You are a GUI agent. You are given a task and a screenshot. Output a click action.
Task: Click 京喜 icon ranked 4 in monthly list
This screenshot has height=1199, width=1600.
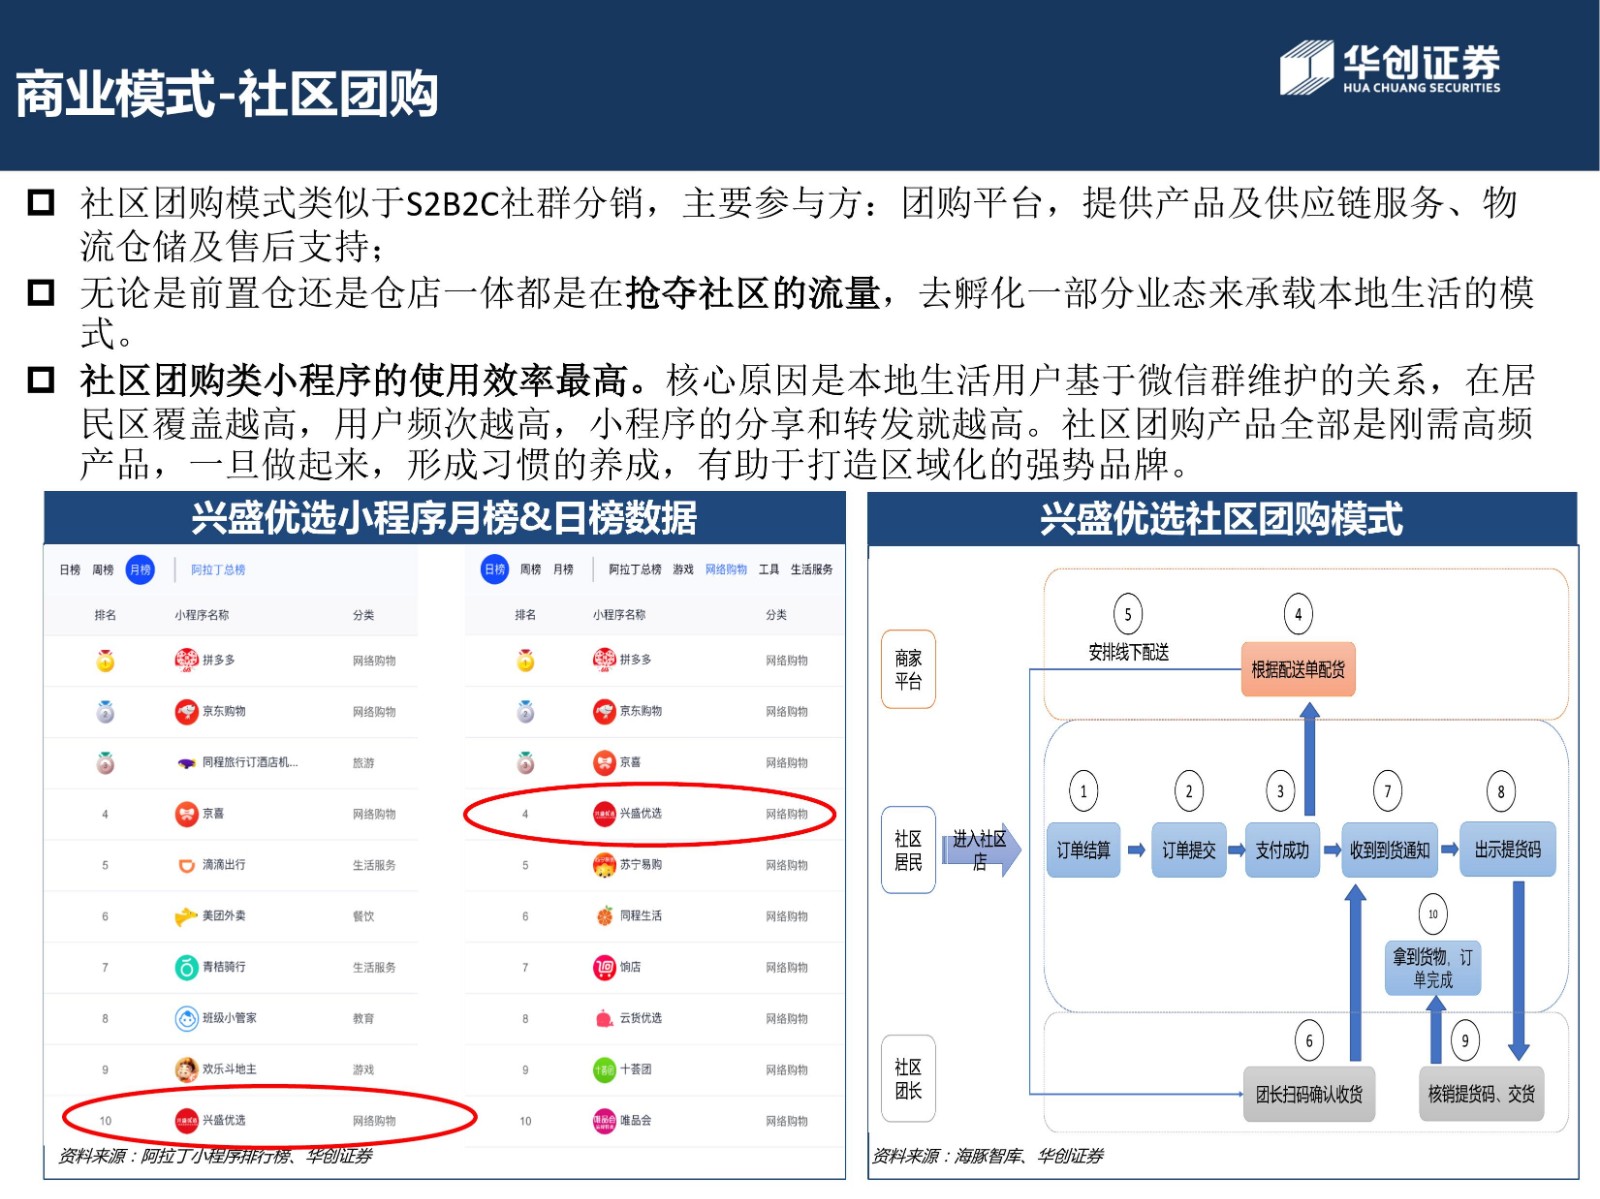[186, 814]
